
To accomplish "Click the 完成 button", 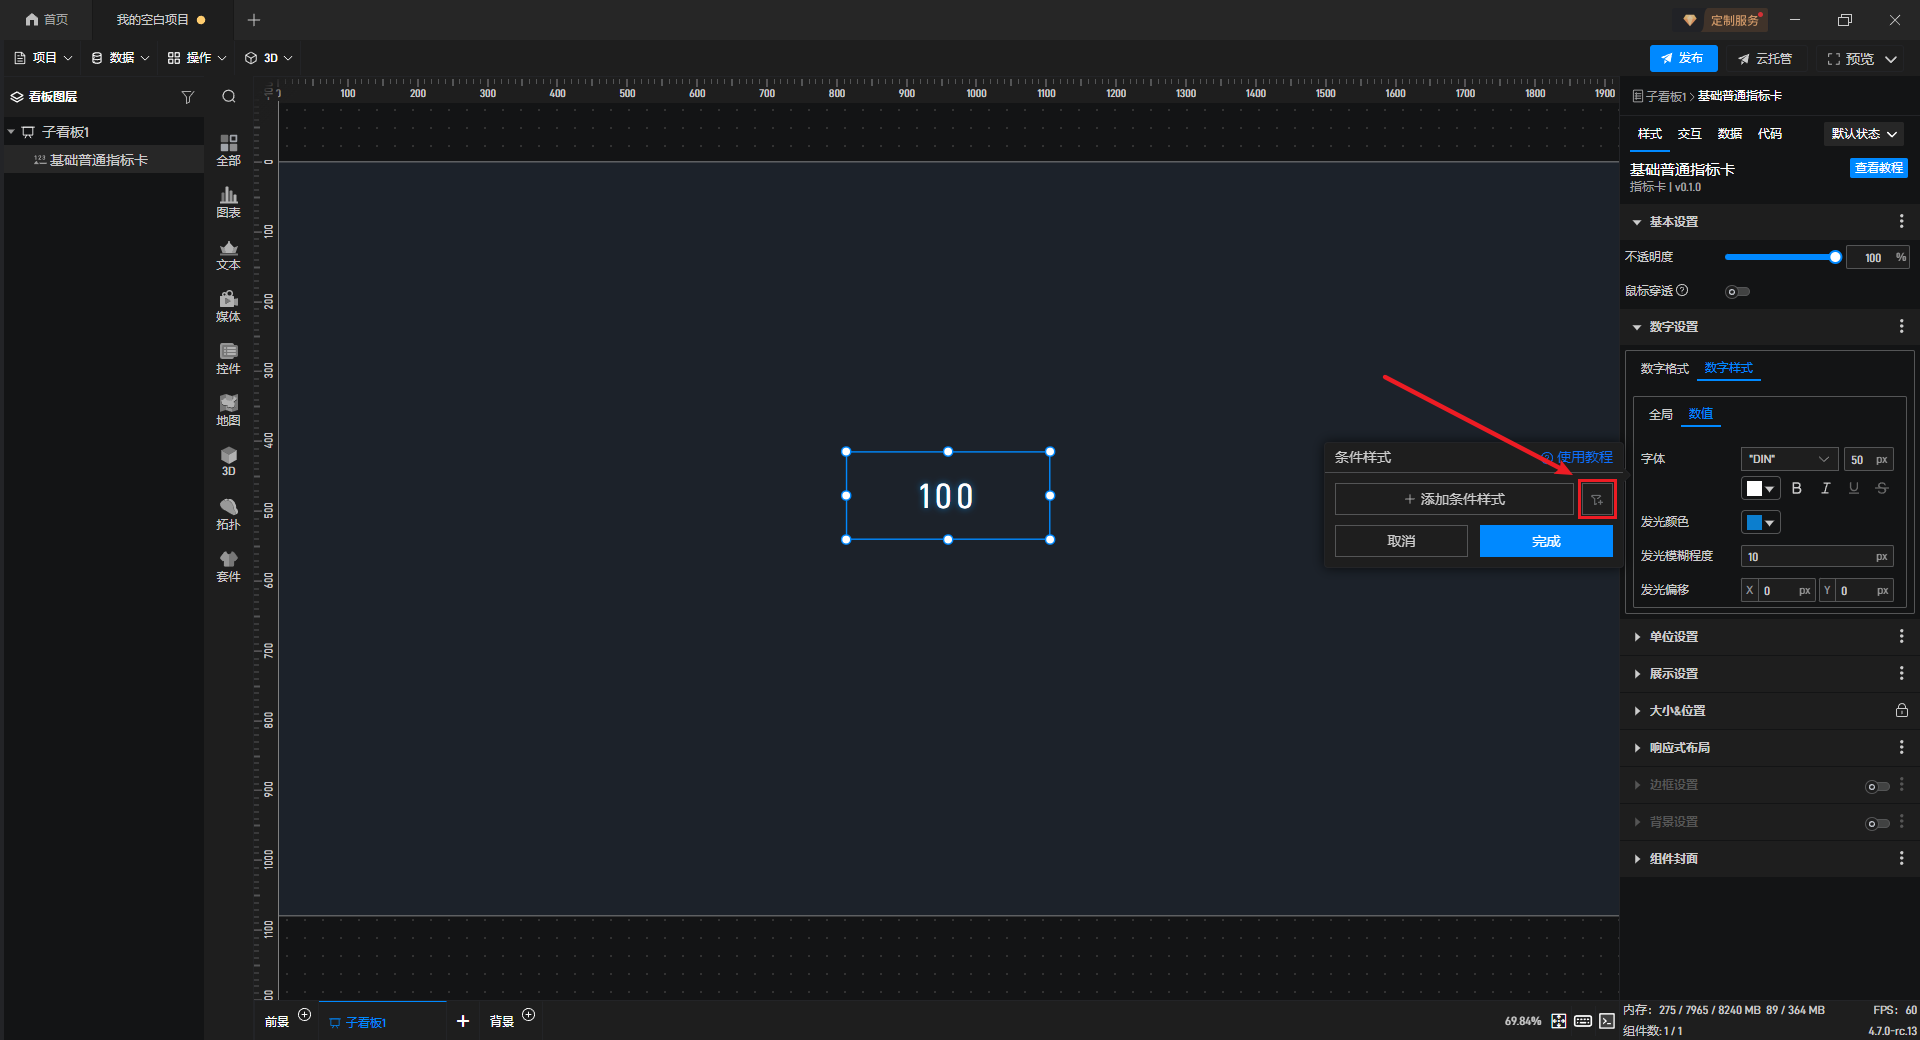I will 1545,541.
